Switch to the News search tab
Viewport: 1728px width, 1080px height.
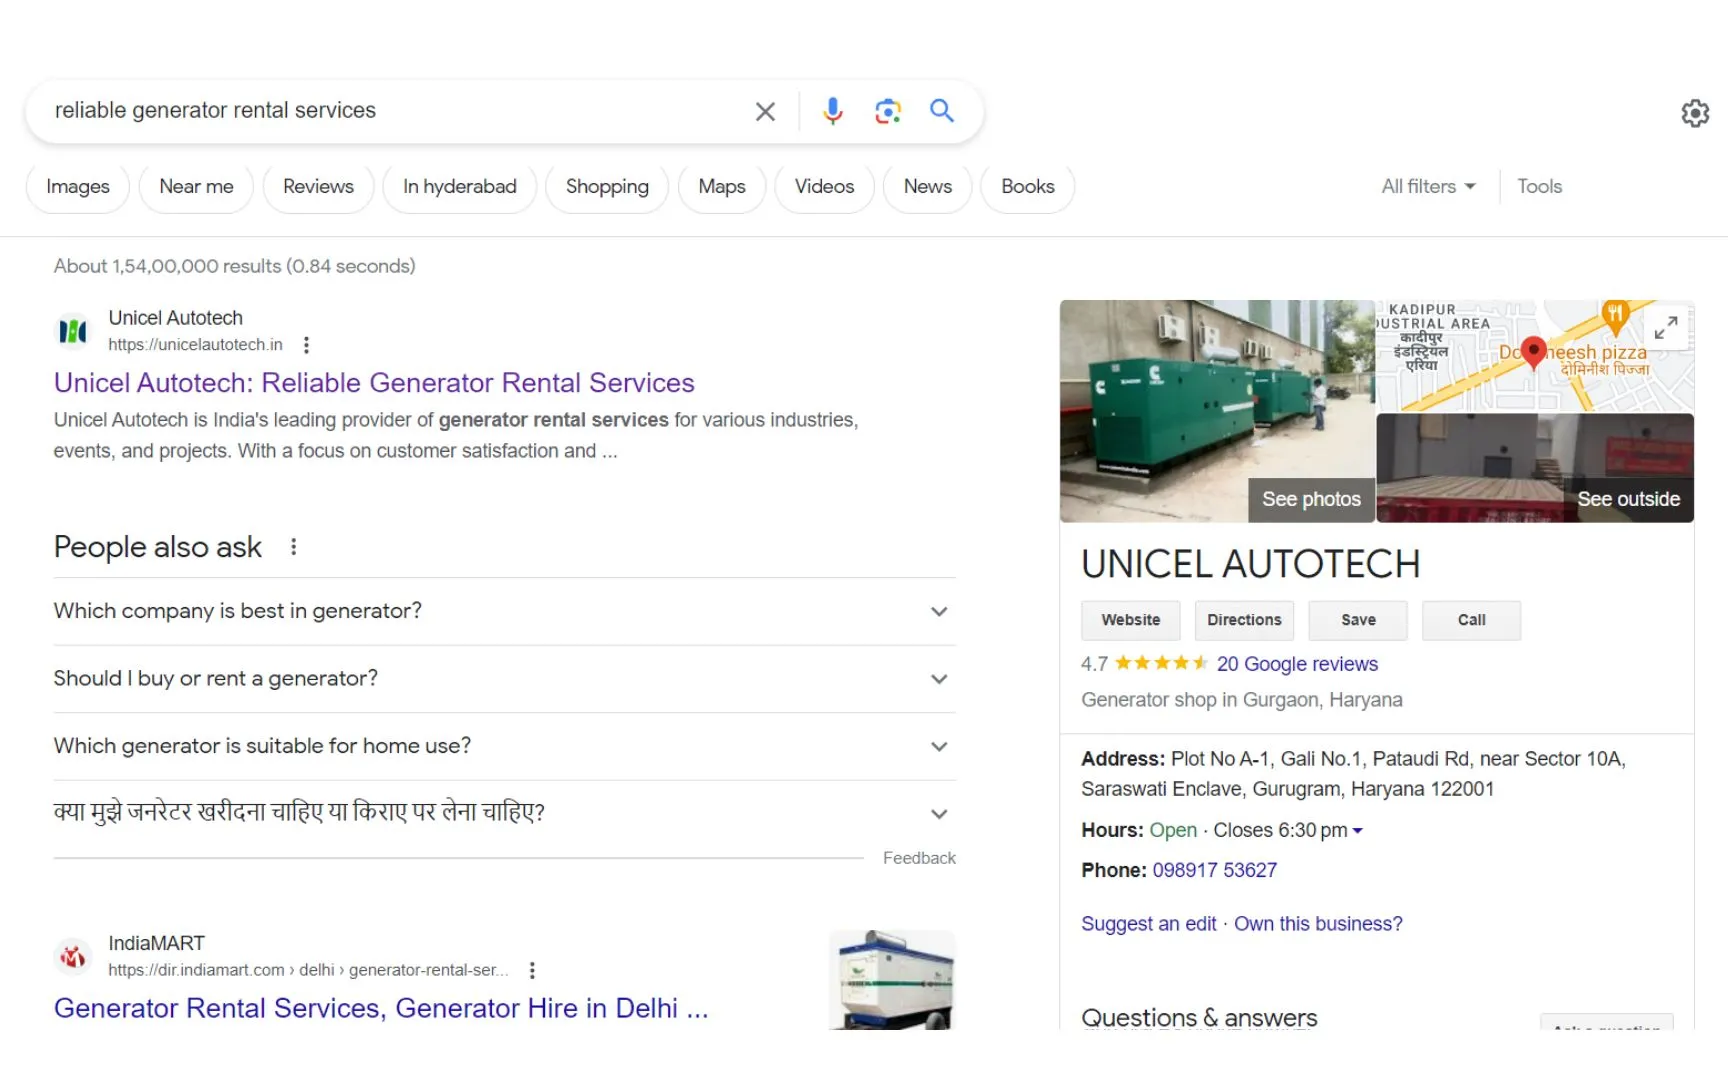[x=926, y=186]
